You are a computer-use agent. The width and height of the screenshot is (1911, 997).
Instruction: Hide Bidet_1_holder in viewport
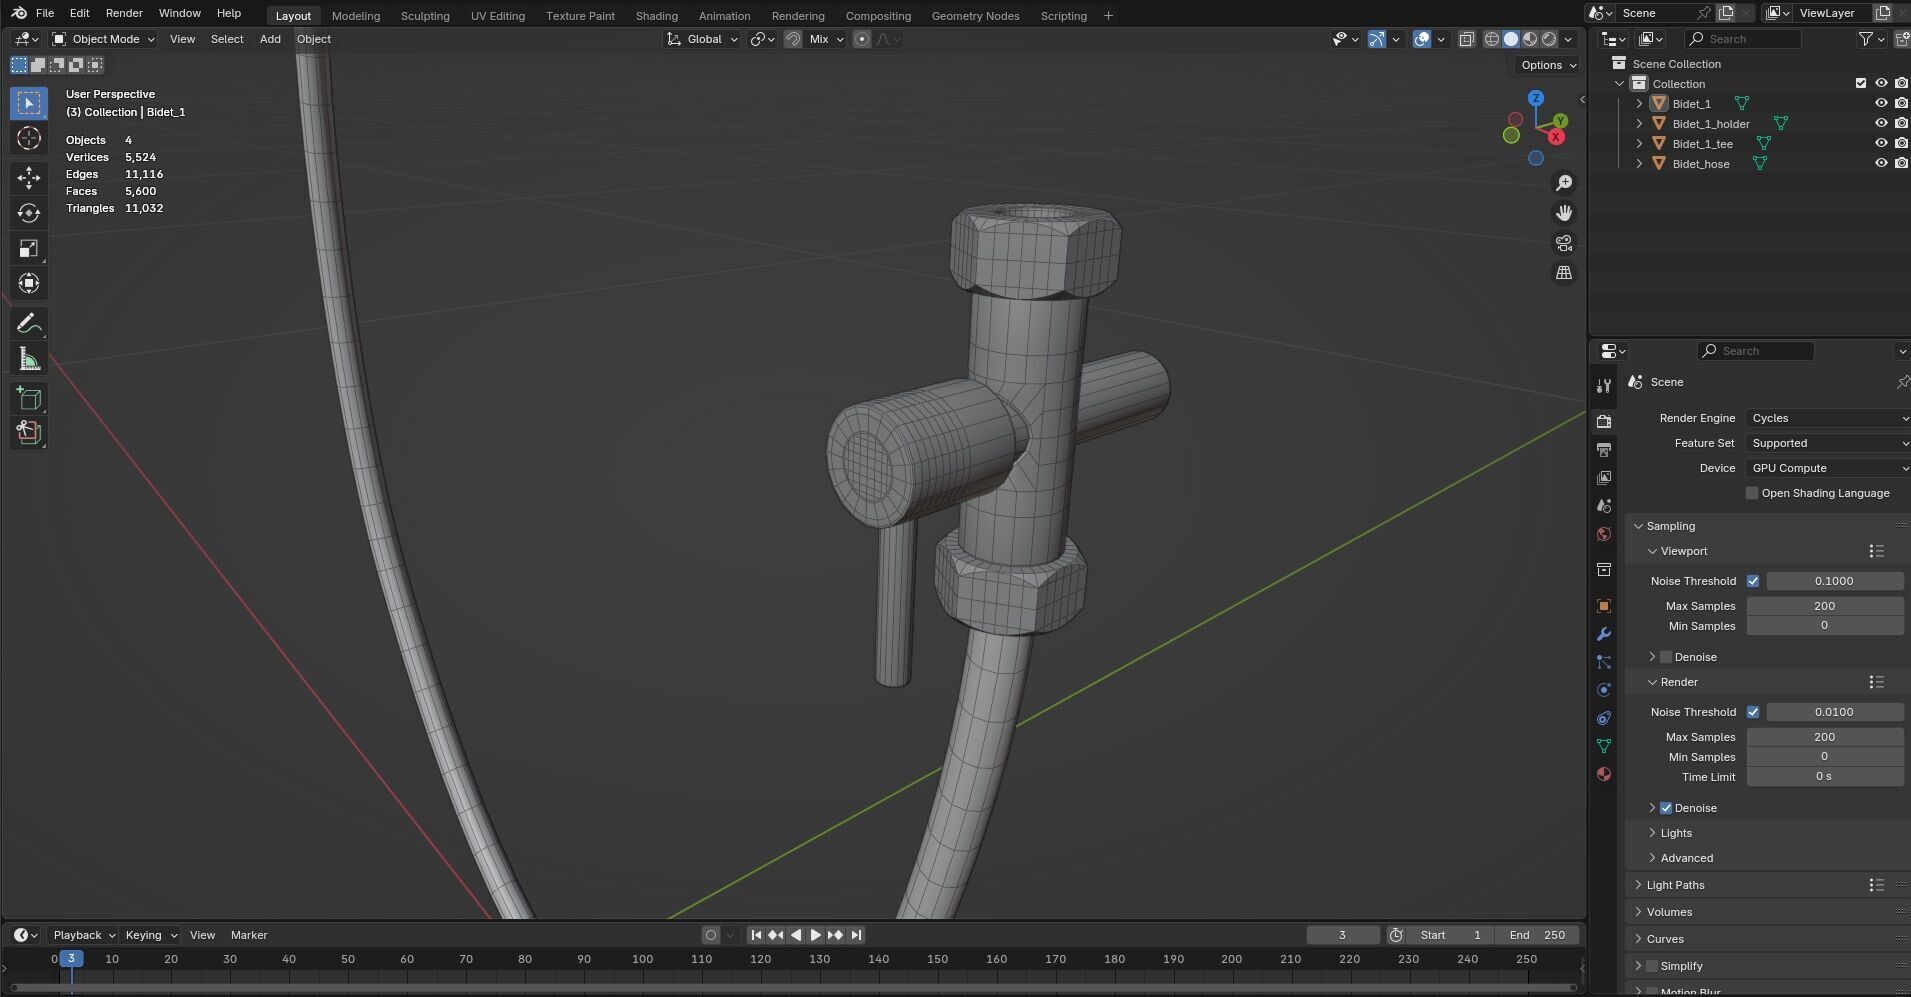1881,123
